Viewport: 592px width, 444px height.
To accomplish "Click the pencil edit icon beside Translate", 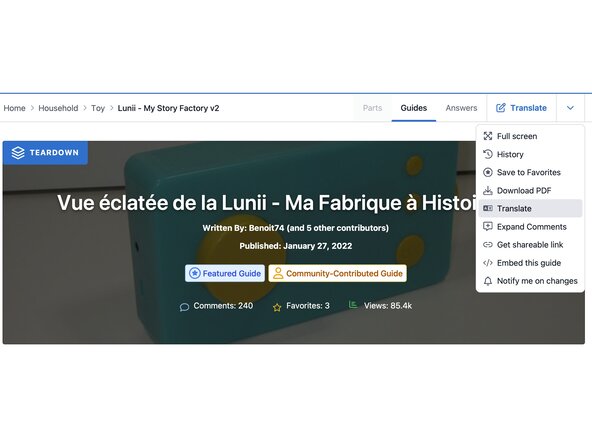I will click(x=501, y=108).
